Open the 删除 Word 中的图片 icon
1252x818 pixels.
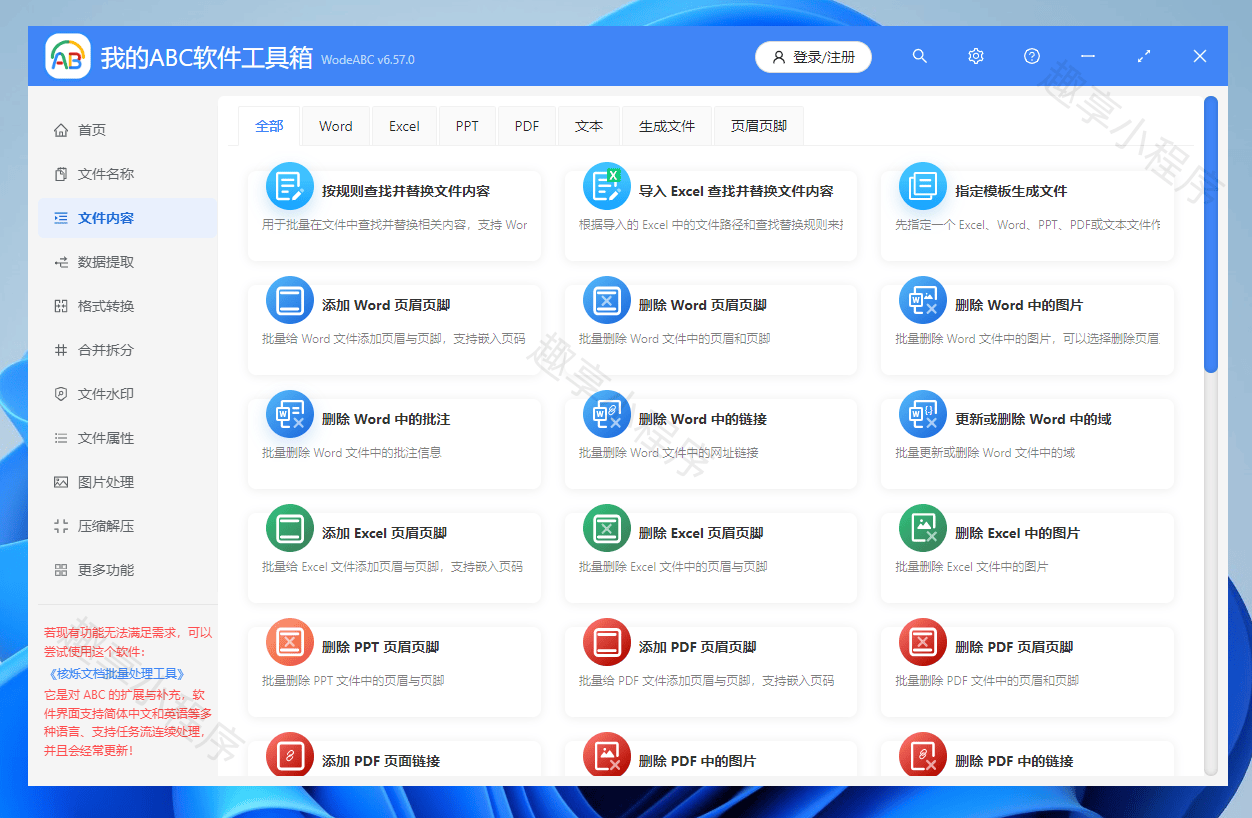923,300
